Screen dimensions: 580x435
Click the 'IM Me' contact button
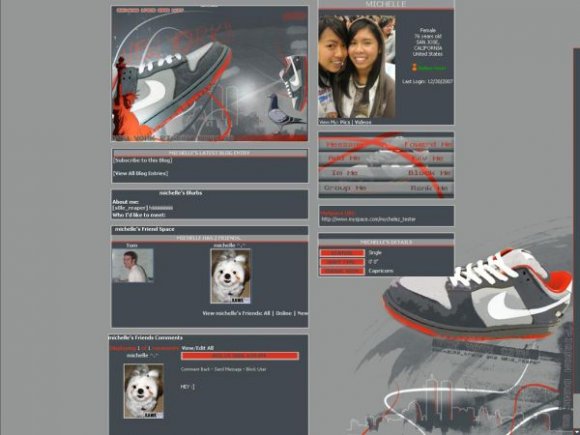[x=345, y=173]
